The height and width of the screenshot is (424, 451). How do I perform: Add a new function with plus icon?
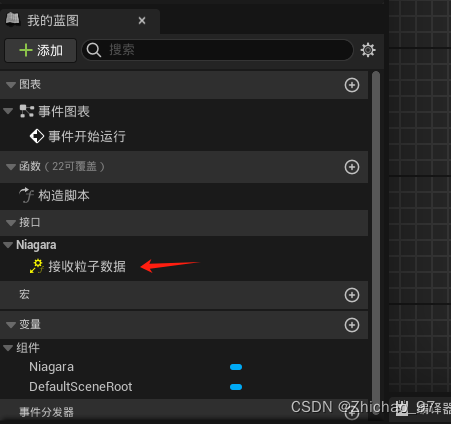point(352,167)
